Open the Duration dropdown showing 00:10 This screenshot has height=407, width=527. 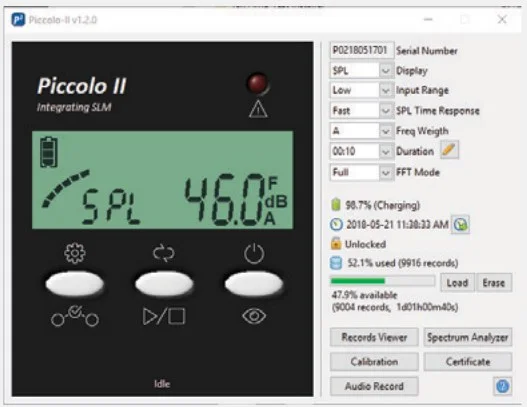click(362, 151)
